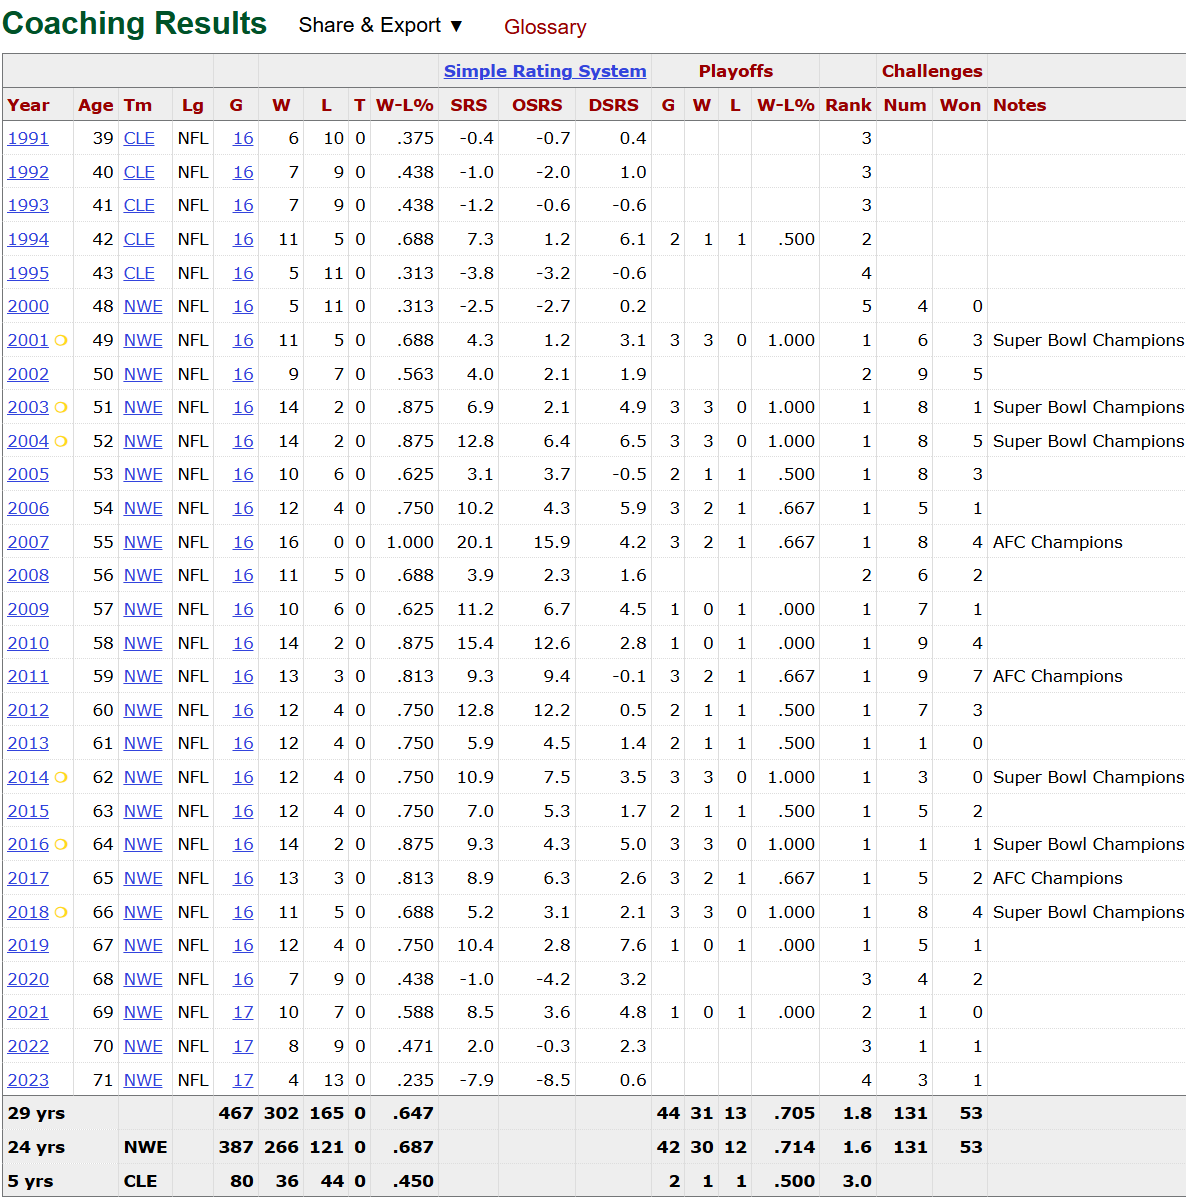The height and width of the screenshot is (1201, 1186).
Task: Click the ring icon next to 2001
Action: [61, 341]
